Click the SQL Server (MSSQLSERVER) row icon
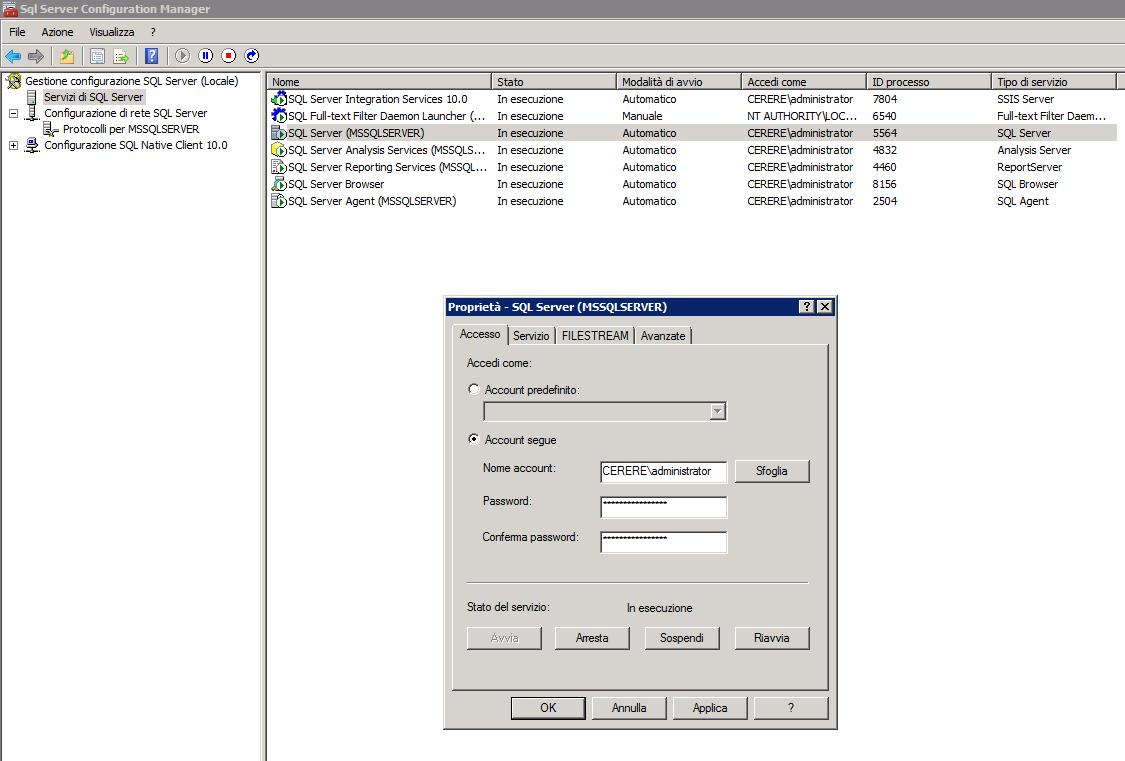 [x=278, y=133]
